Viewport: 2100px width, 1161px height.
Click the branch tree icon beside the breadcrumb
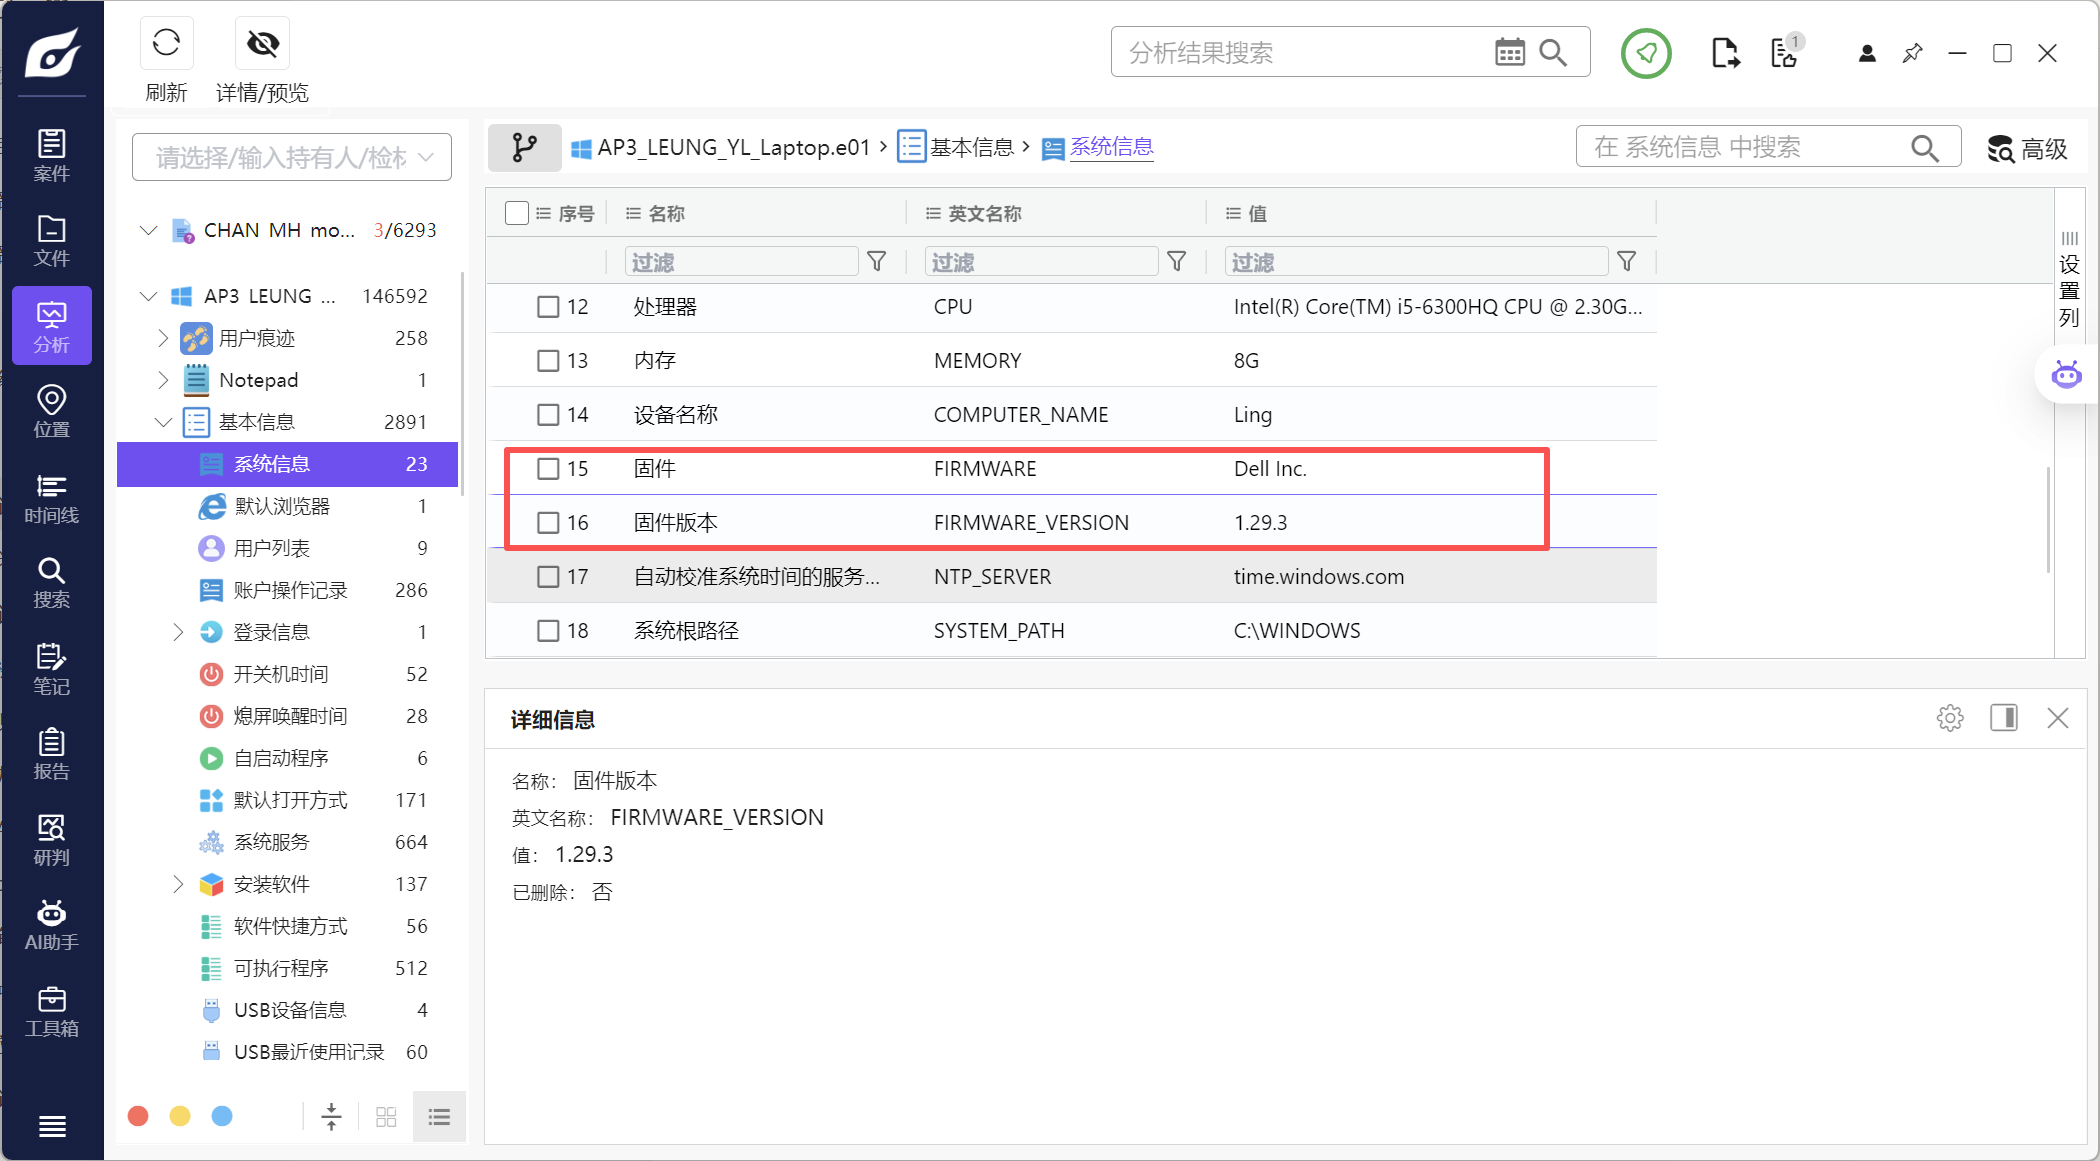(524, 148)
